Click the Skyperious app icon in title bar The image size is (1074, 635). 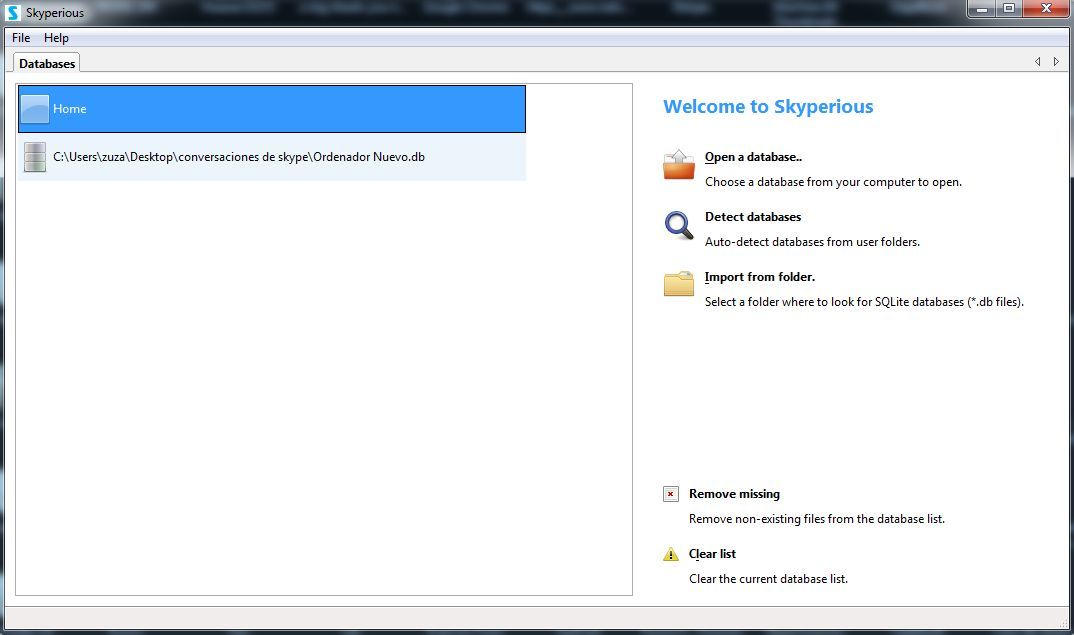(13, 12)
